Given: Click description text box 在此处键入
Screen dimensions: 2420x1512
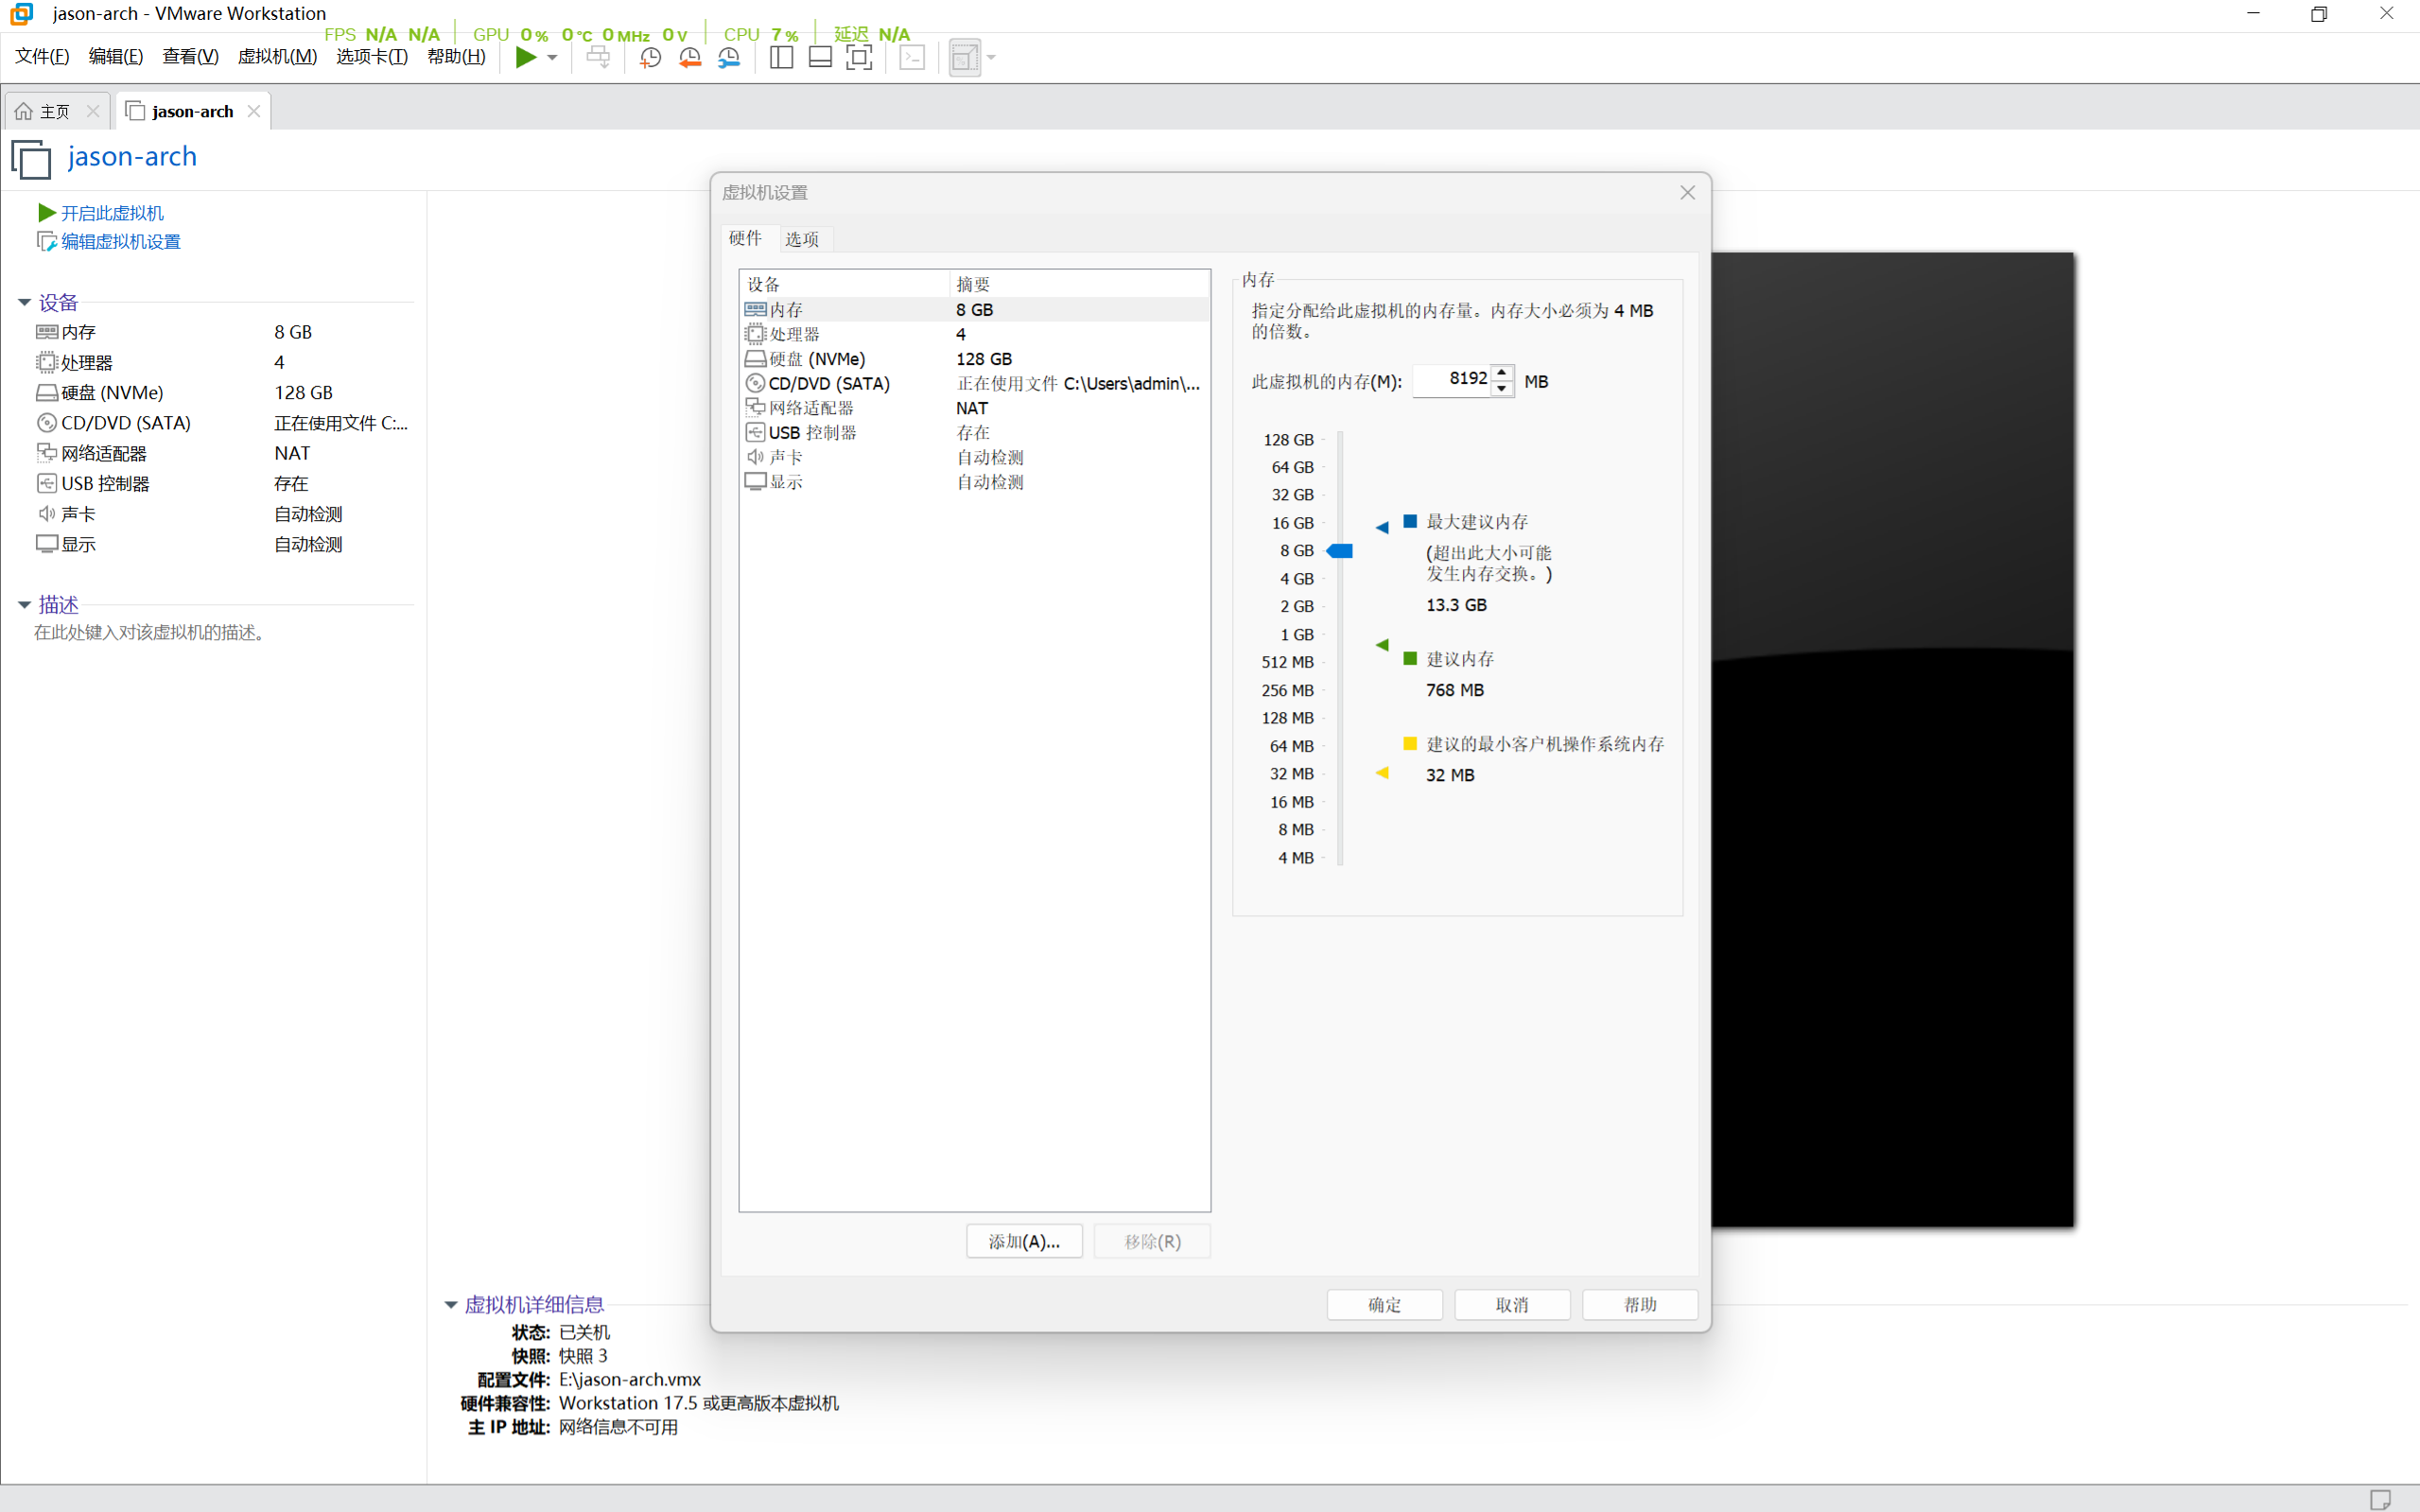Looking at the screenshot, I should point(151,633).
